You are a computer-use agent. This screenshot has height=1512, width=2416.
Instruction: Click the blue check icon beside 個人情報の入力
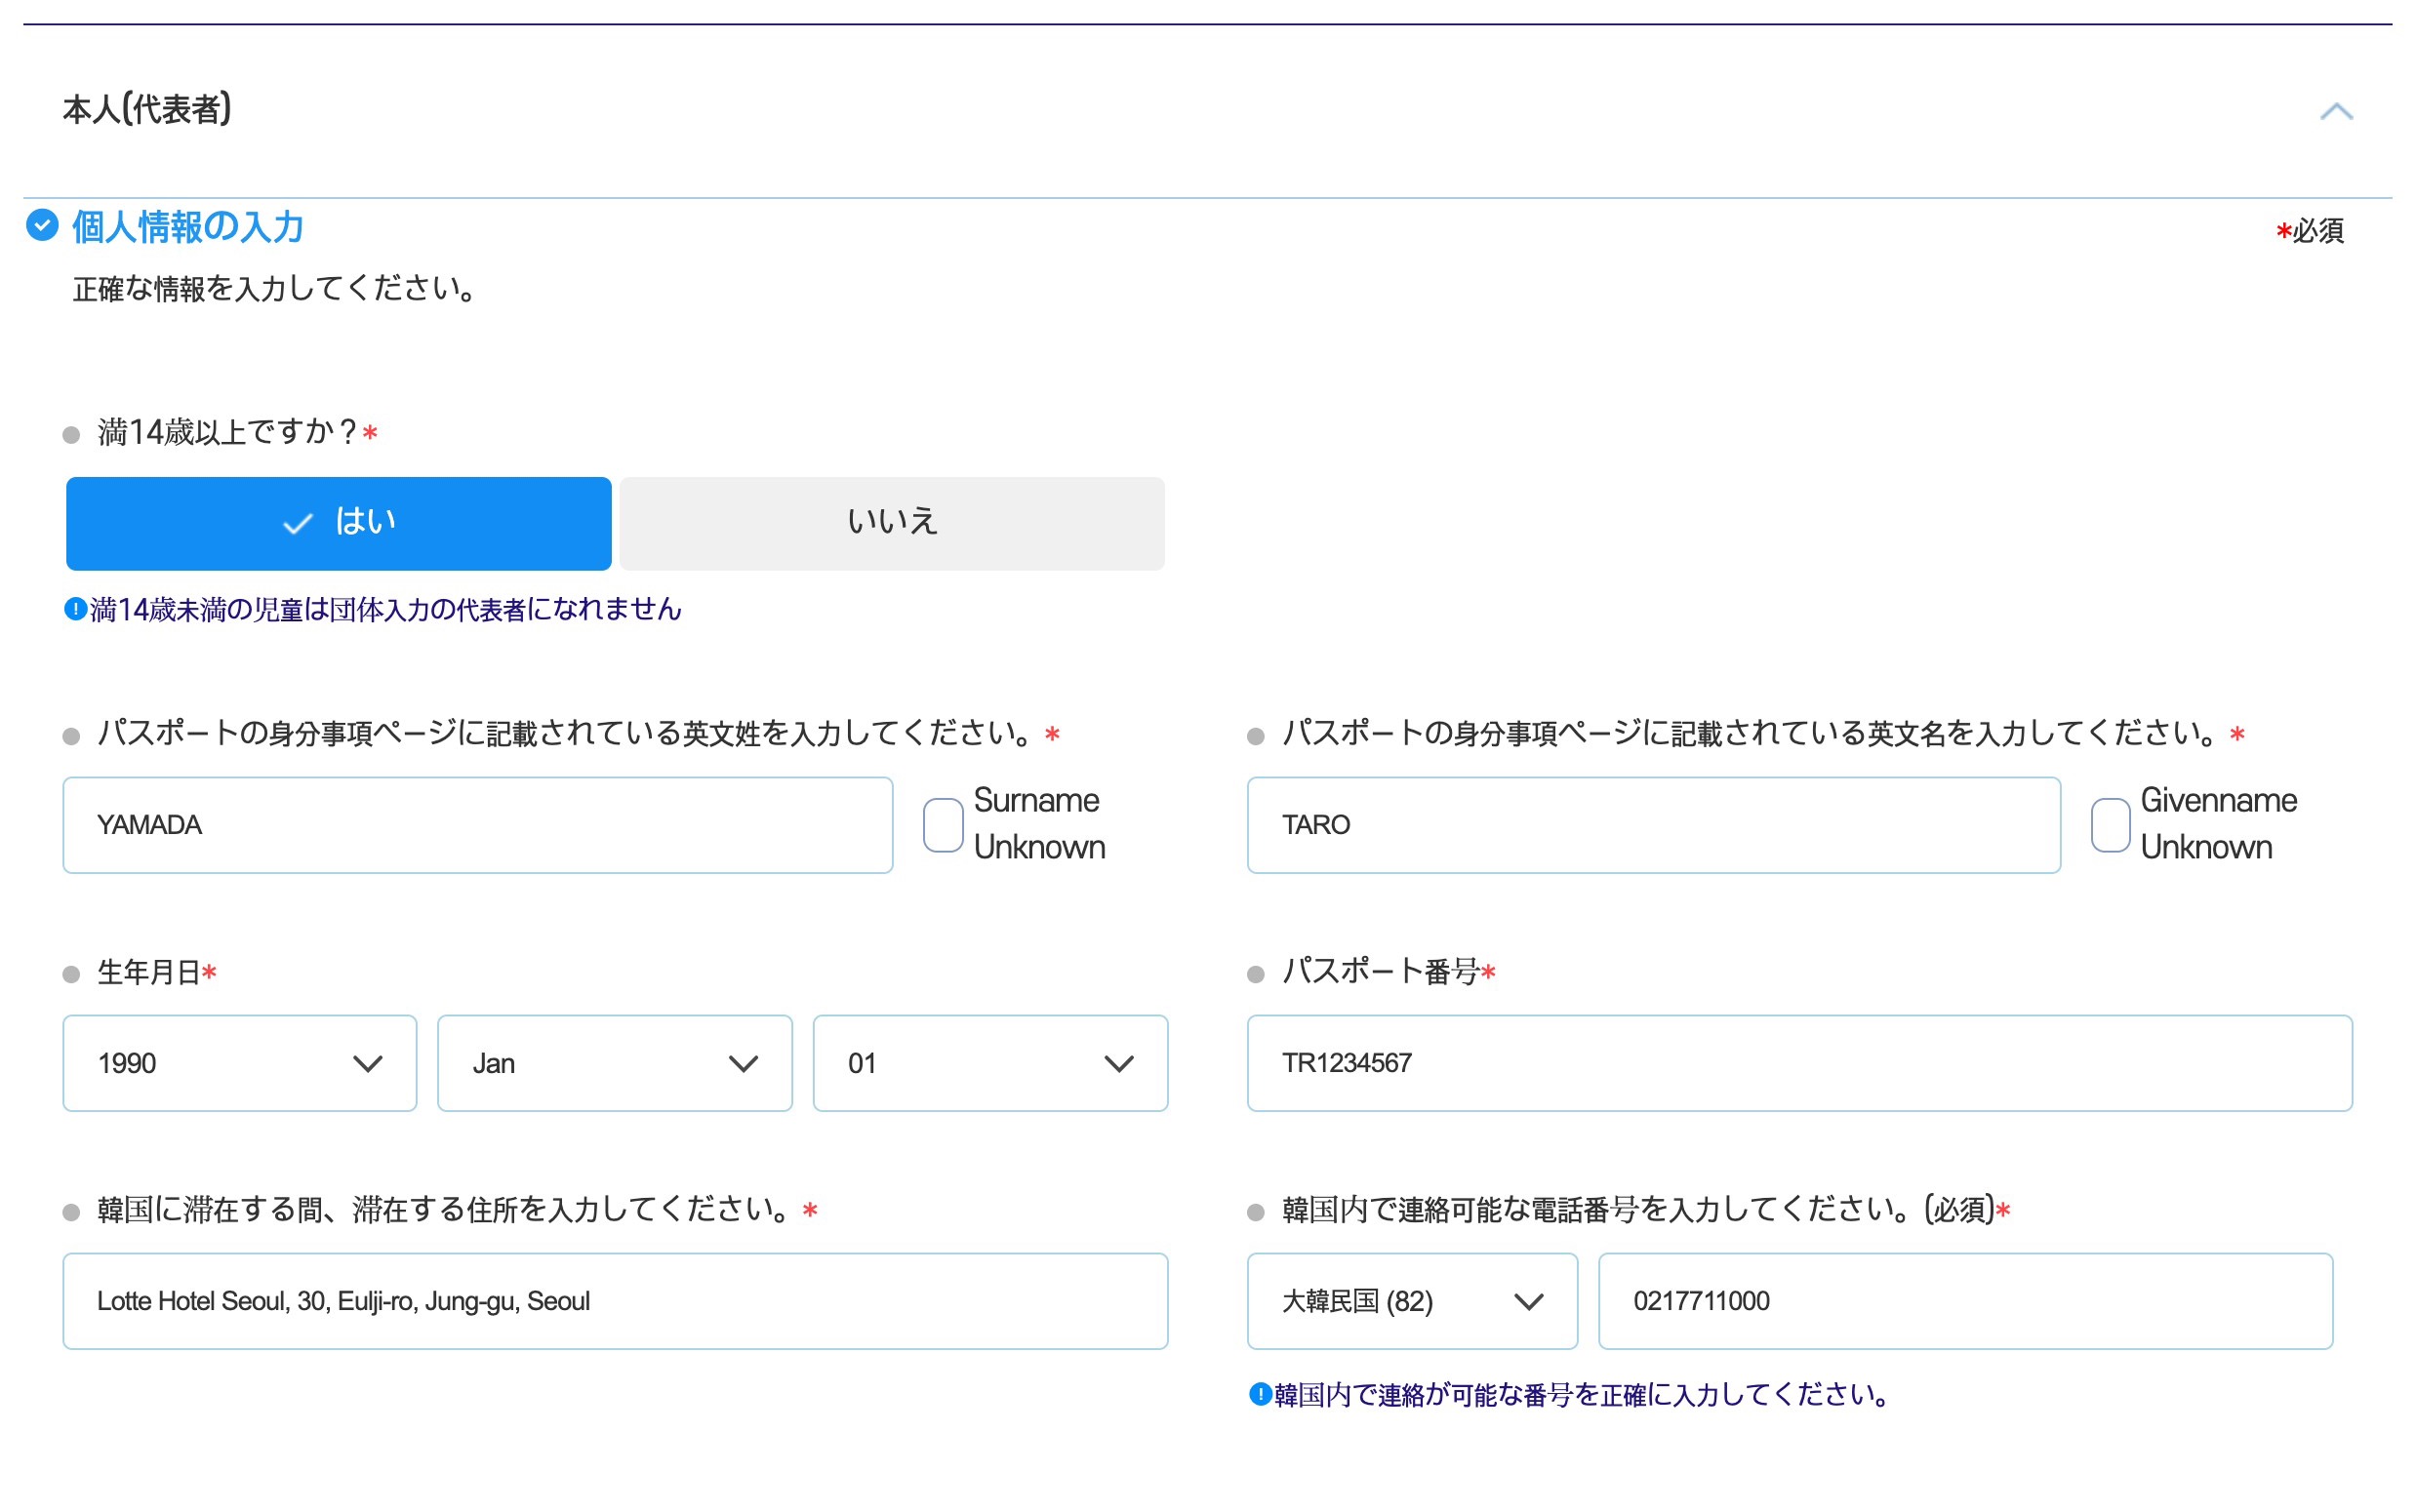click(42, 225)
